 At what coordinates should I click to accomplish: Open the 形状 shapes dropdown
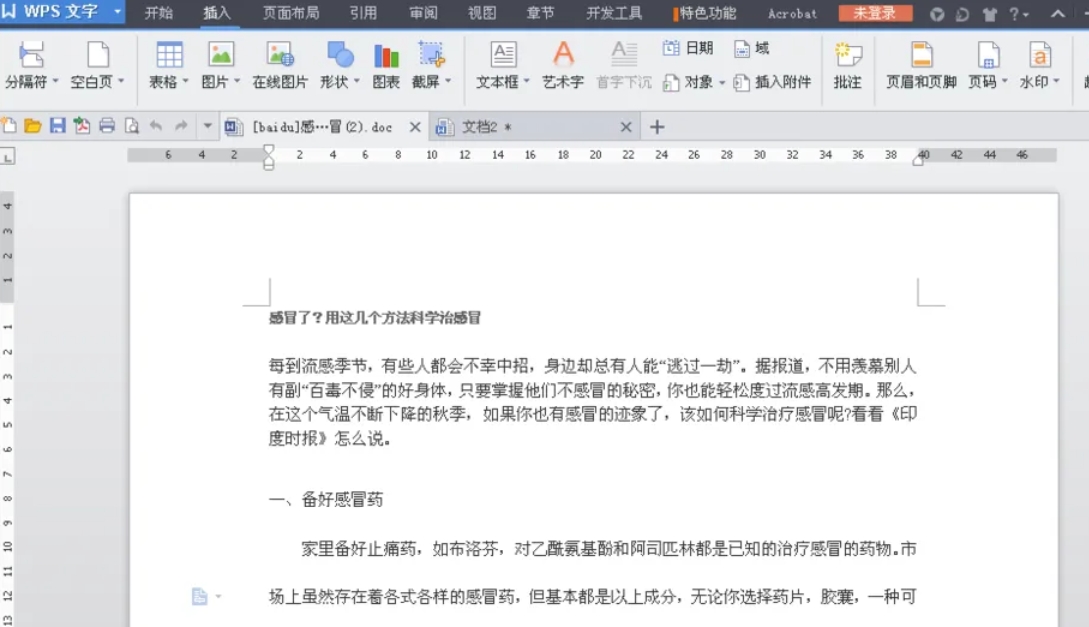pyautogui.click(x=340, y=65)
